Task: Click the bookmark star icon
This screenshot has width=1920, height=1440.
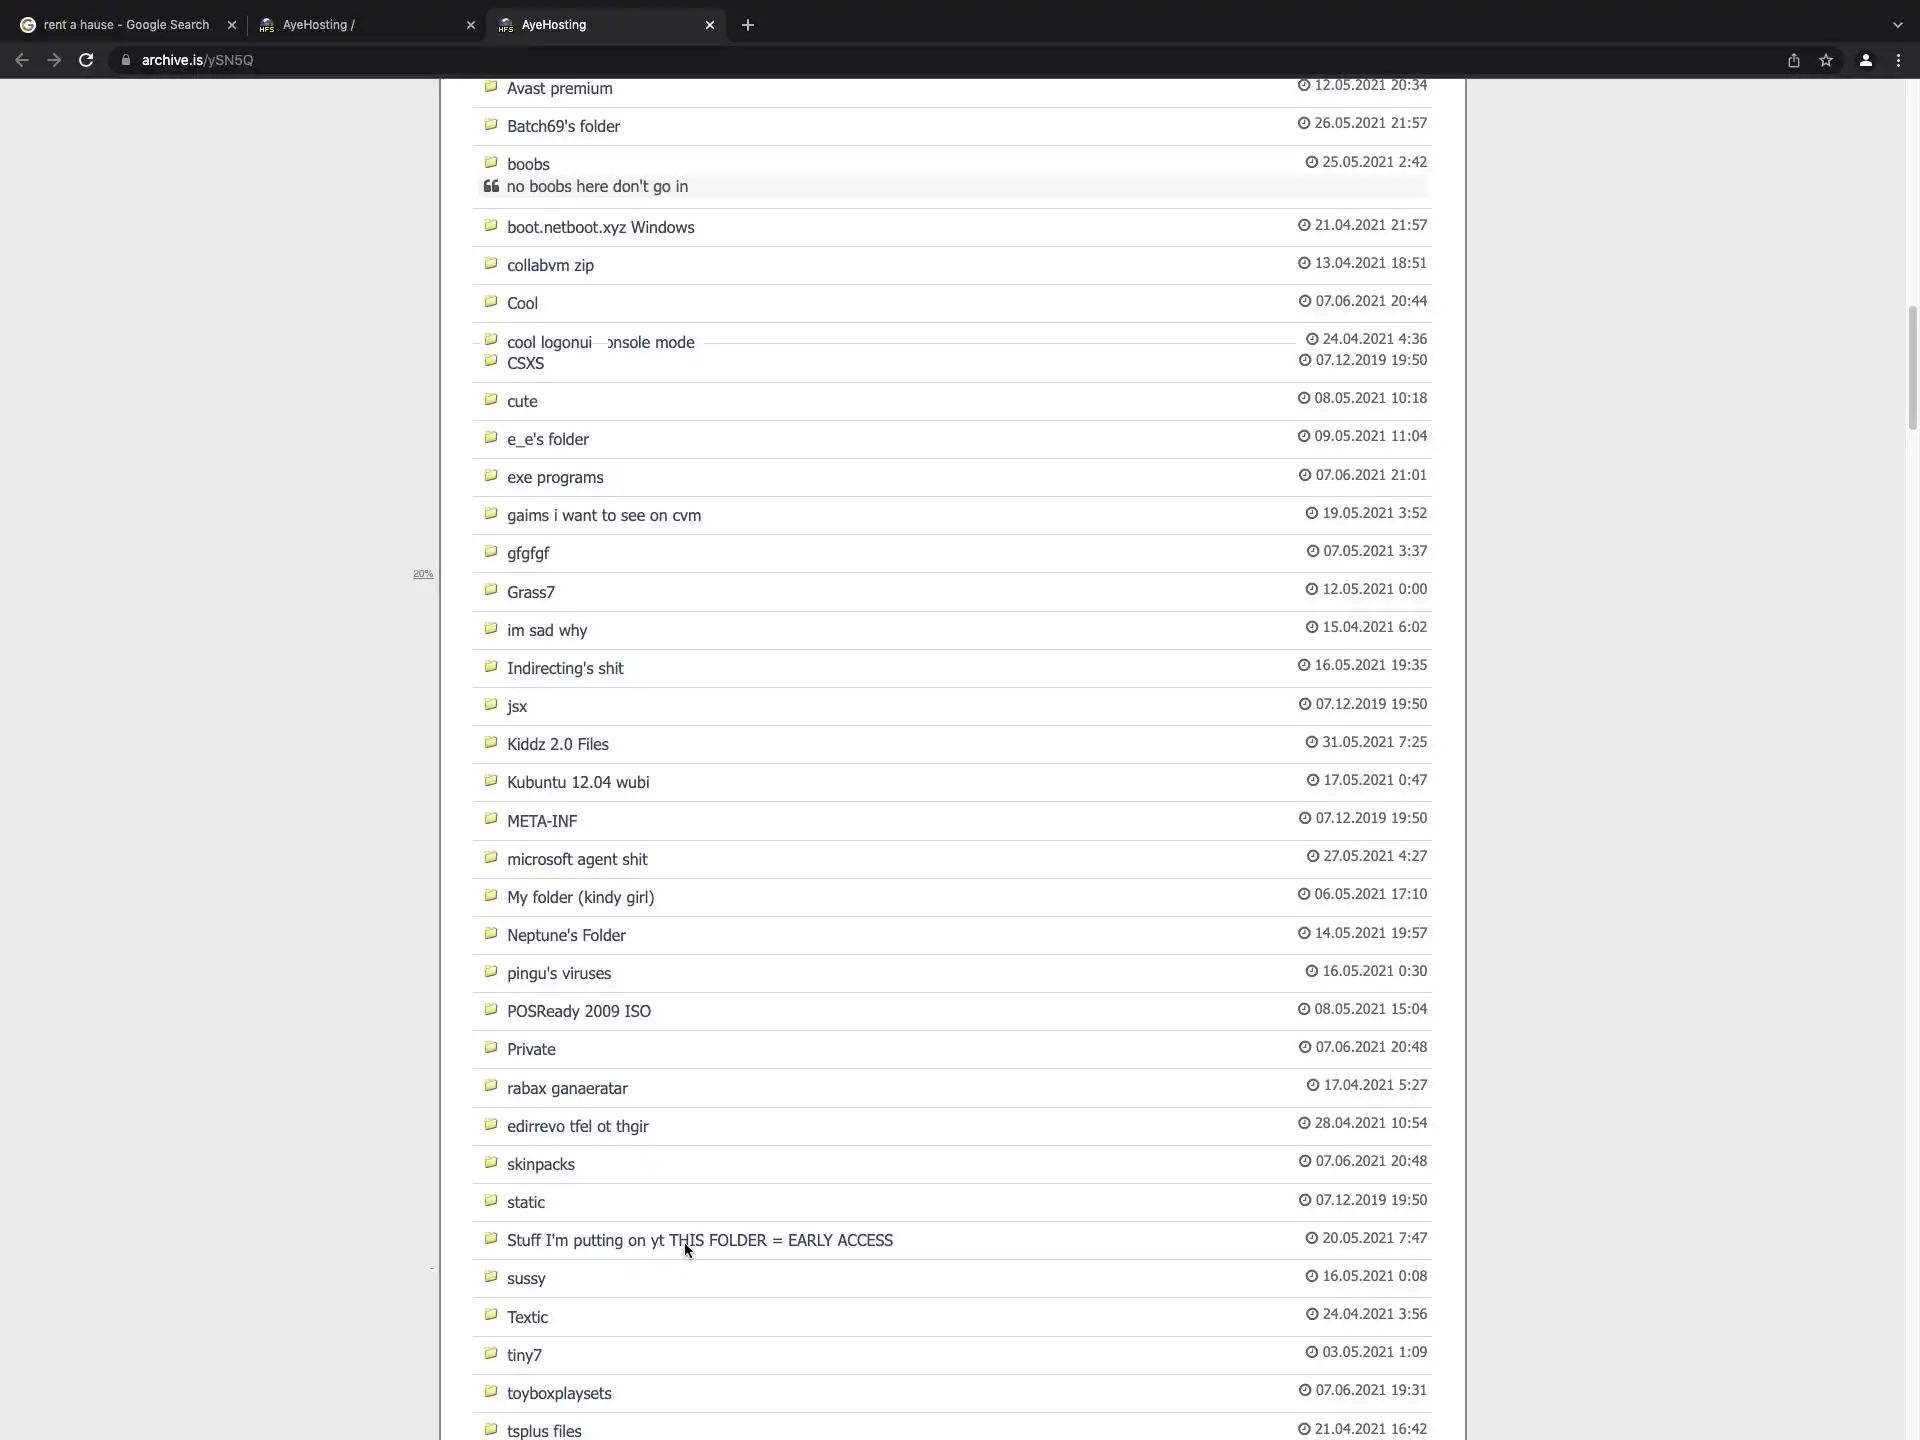Action: 1826,60
